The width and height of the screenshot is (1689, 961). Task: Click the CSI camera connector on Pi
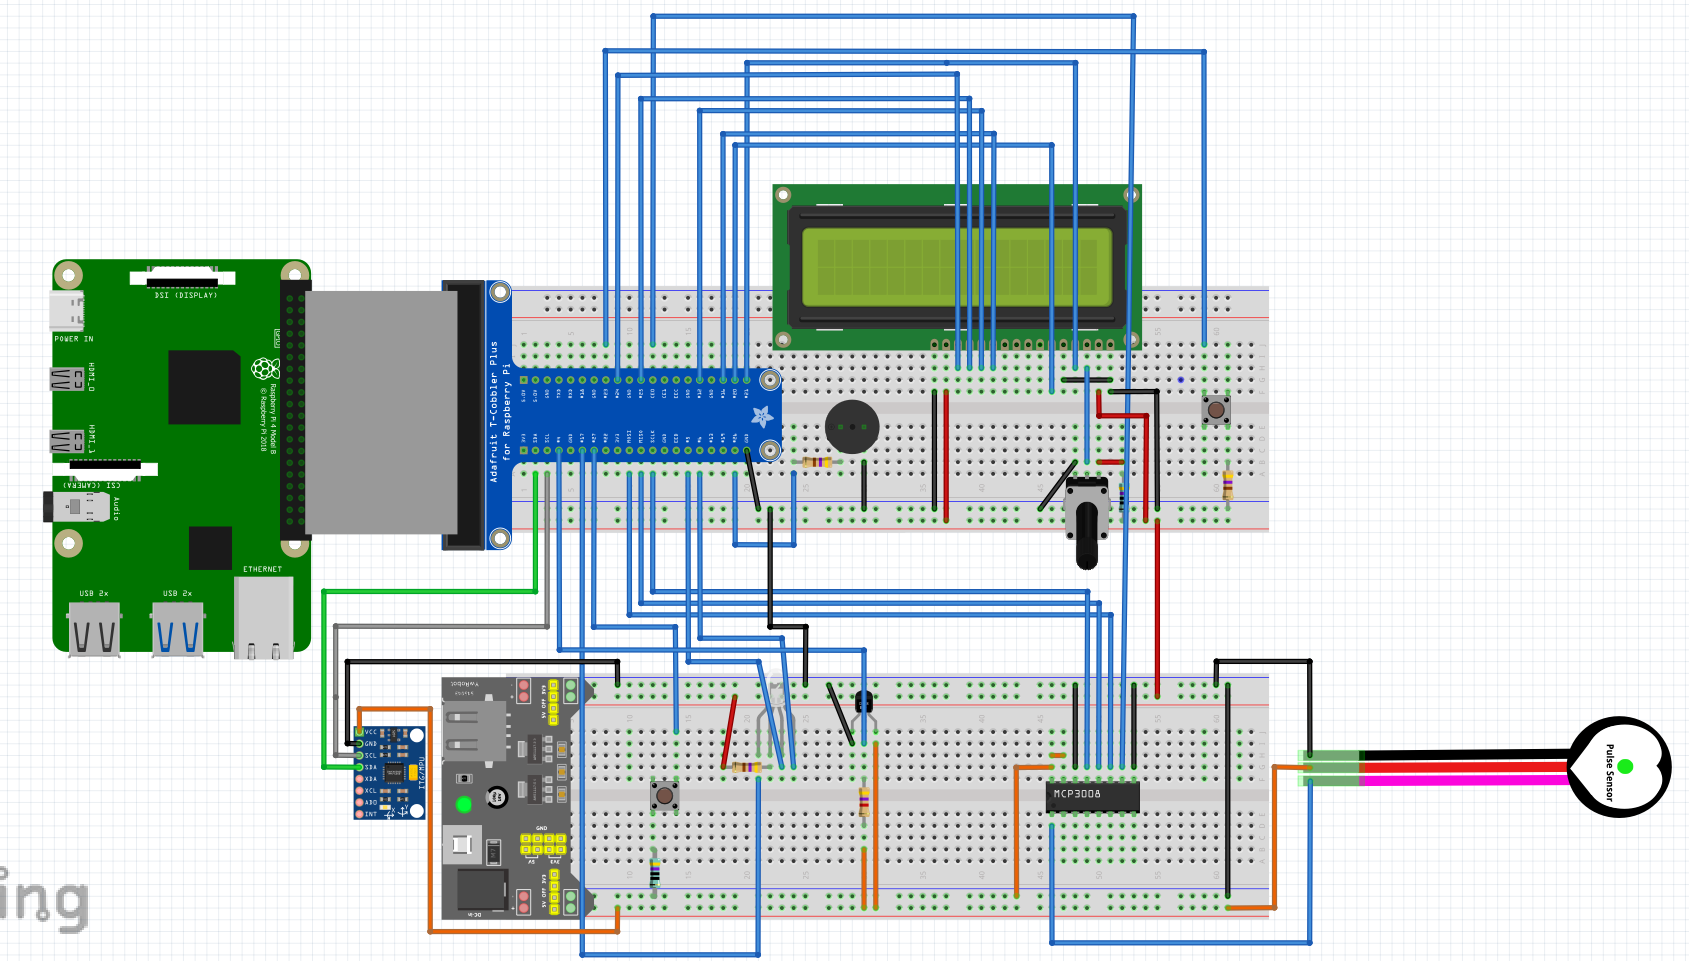tap(105, 467)
